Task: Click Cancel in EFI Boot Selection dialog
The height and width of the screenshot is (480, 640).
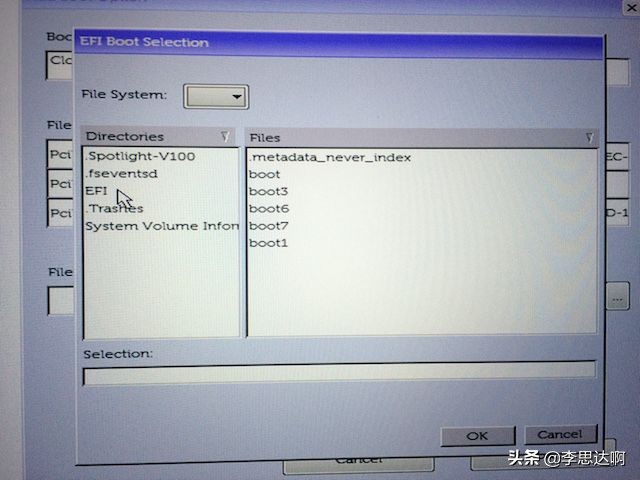Action: coord(560,434)
